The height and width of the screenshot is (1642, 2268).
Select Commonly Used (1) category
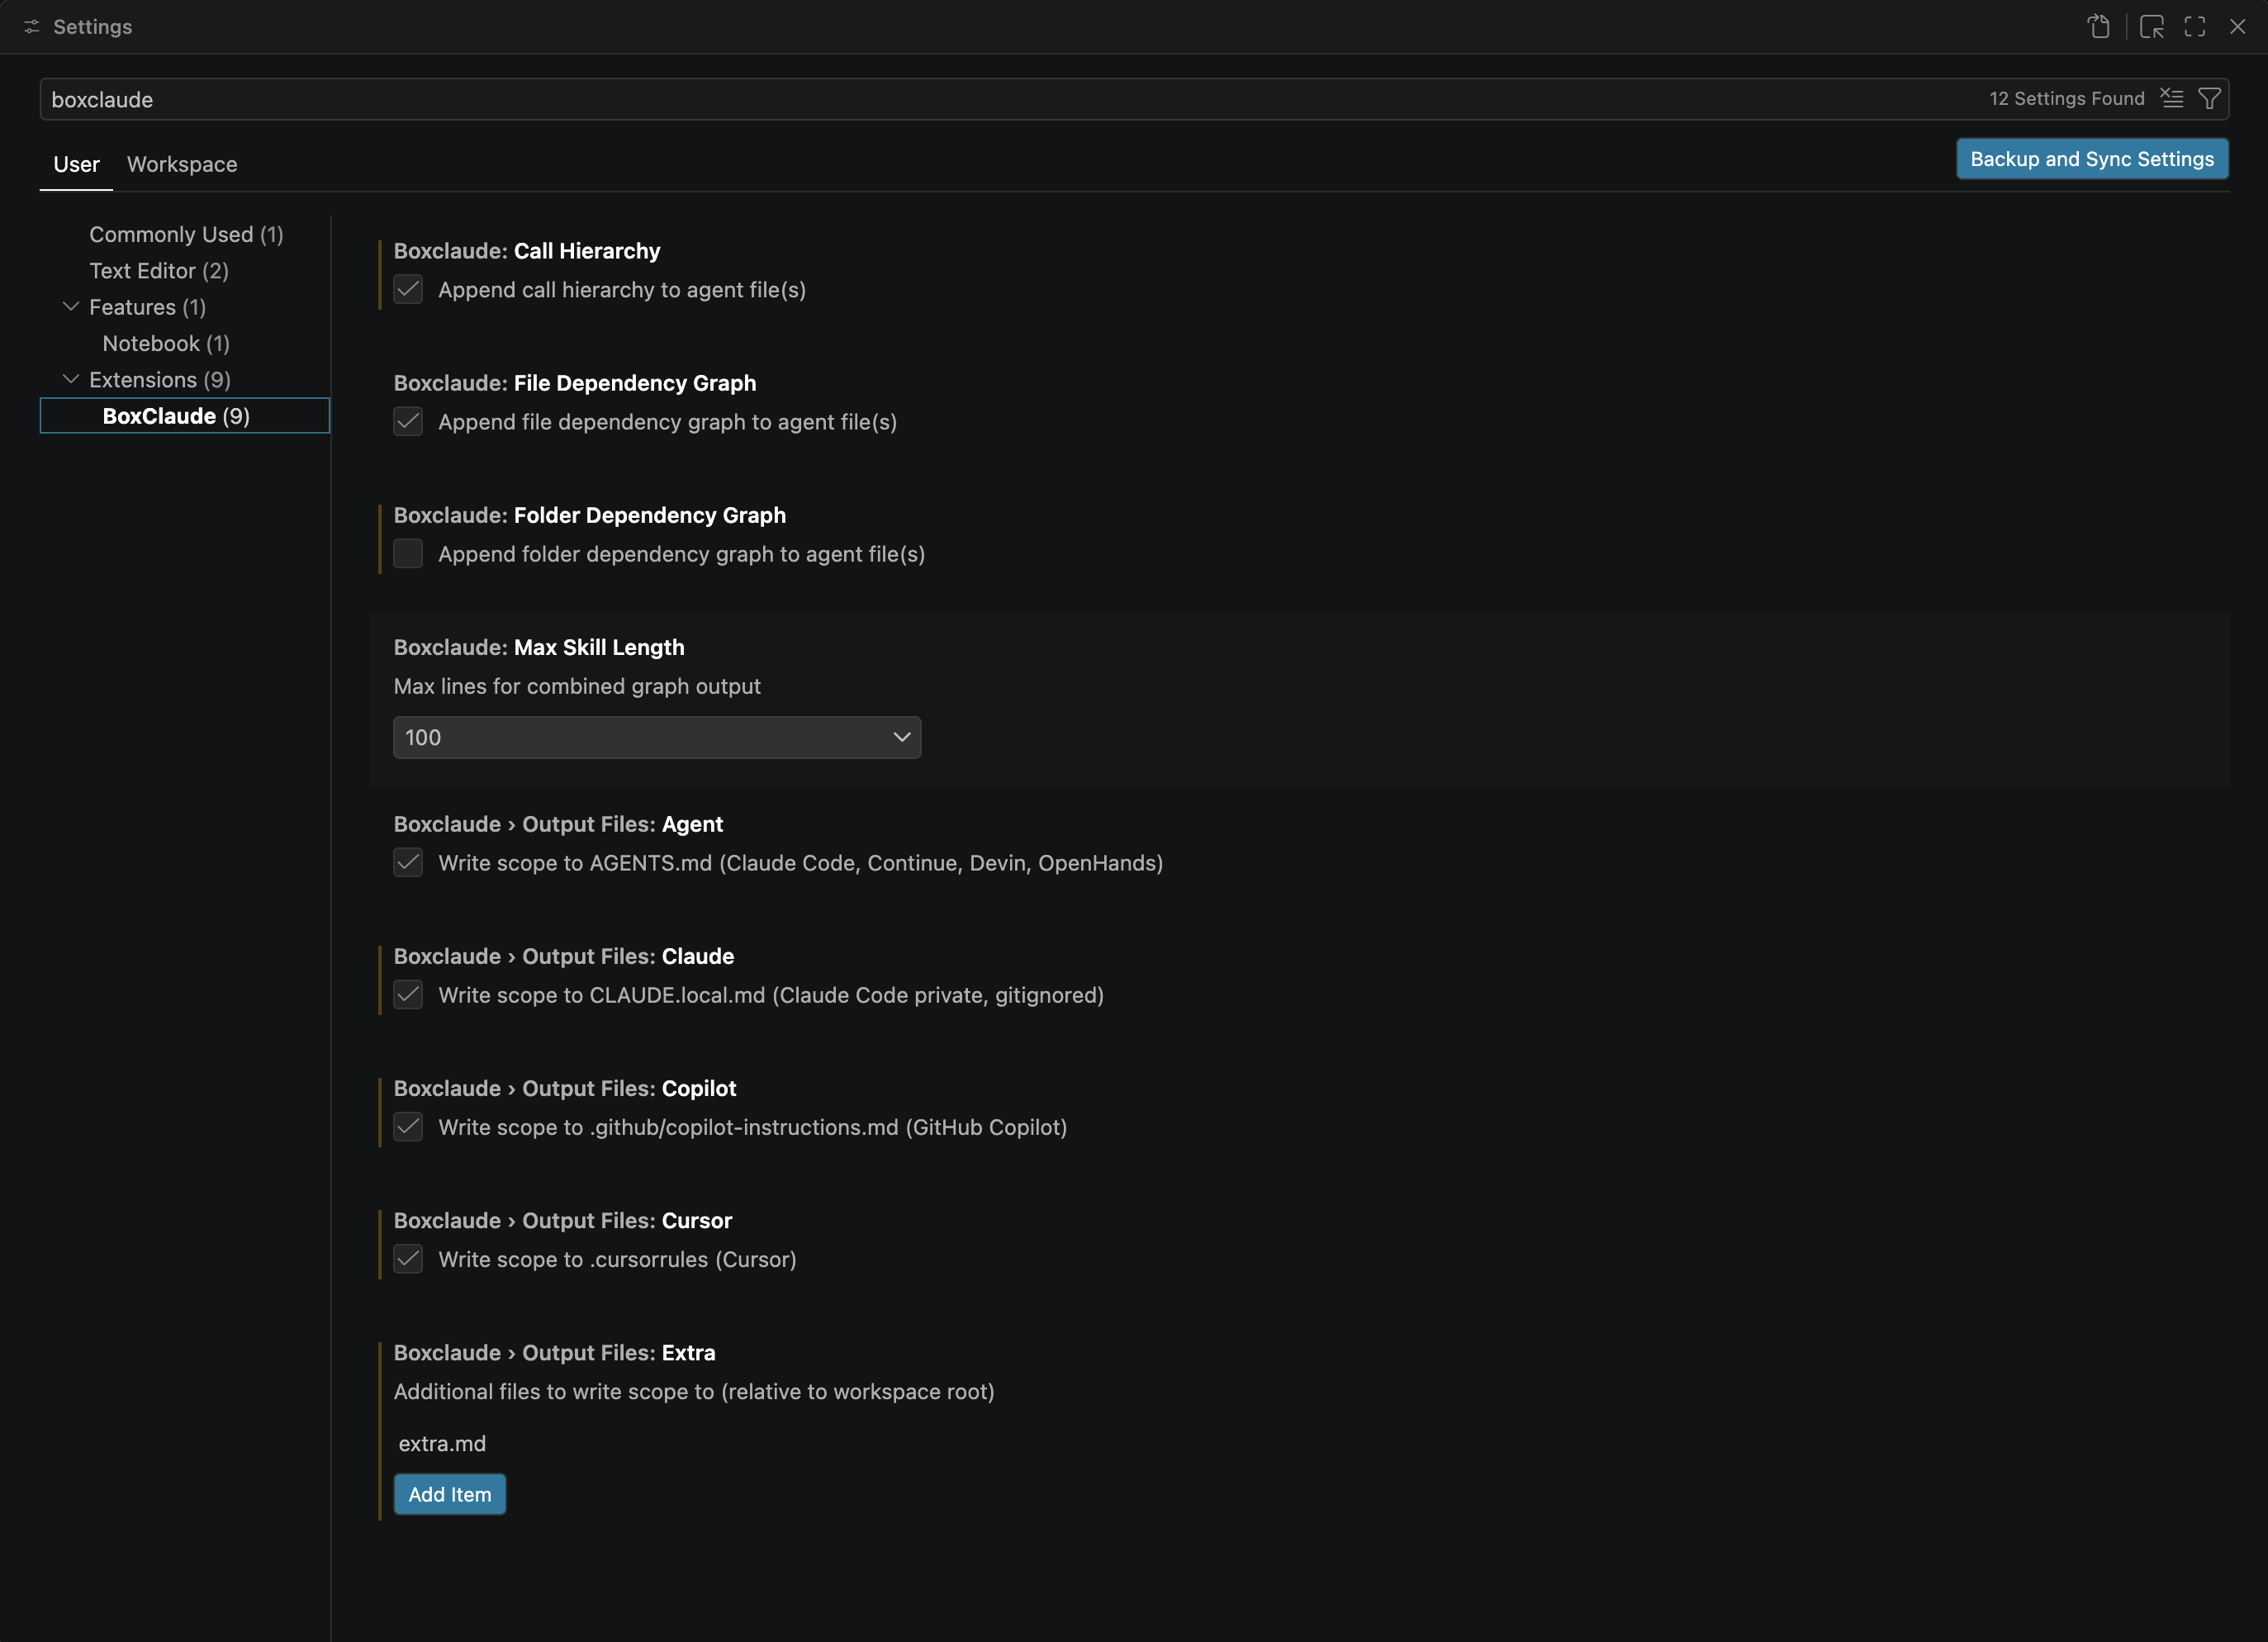click(186, 234)
